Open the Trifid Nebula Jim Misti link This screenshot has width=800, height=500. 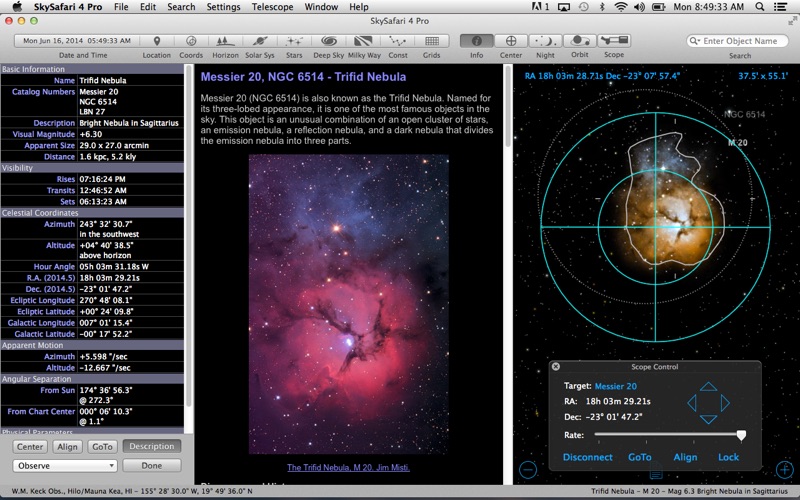pyautogui.click(x=348, y=467)
